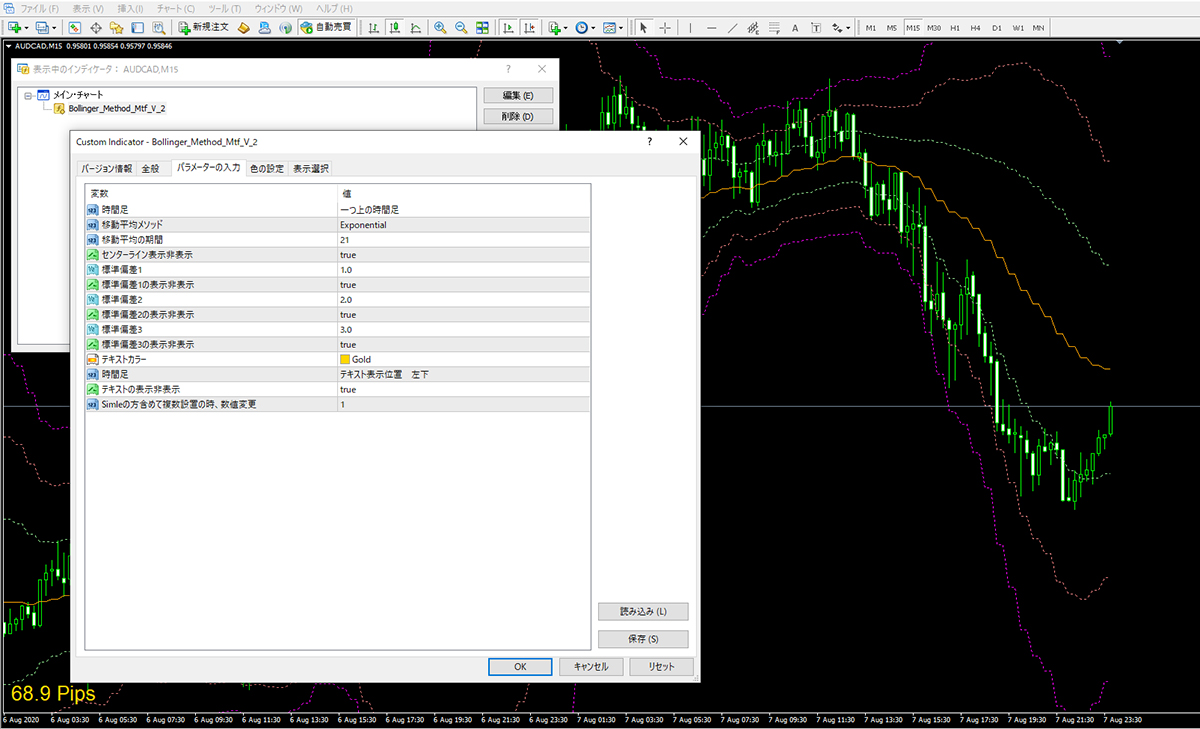This screenshot has width=1200, height=729.
Task: Select the text tool A
Action: click(795, 27)
